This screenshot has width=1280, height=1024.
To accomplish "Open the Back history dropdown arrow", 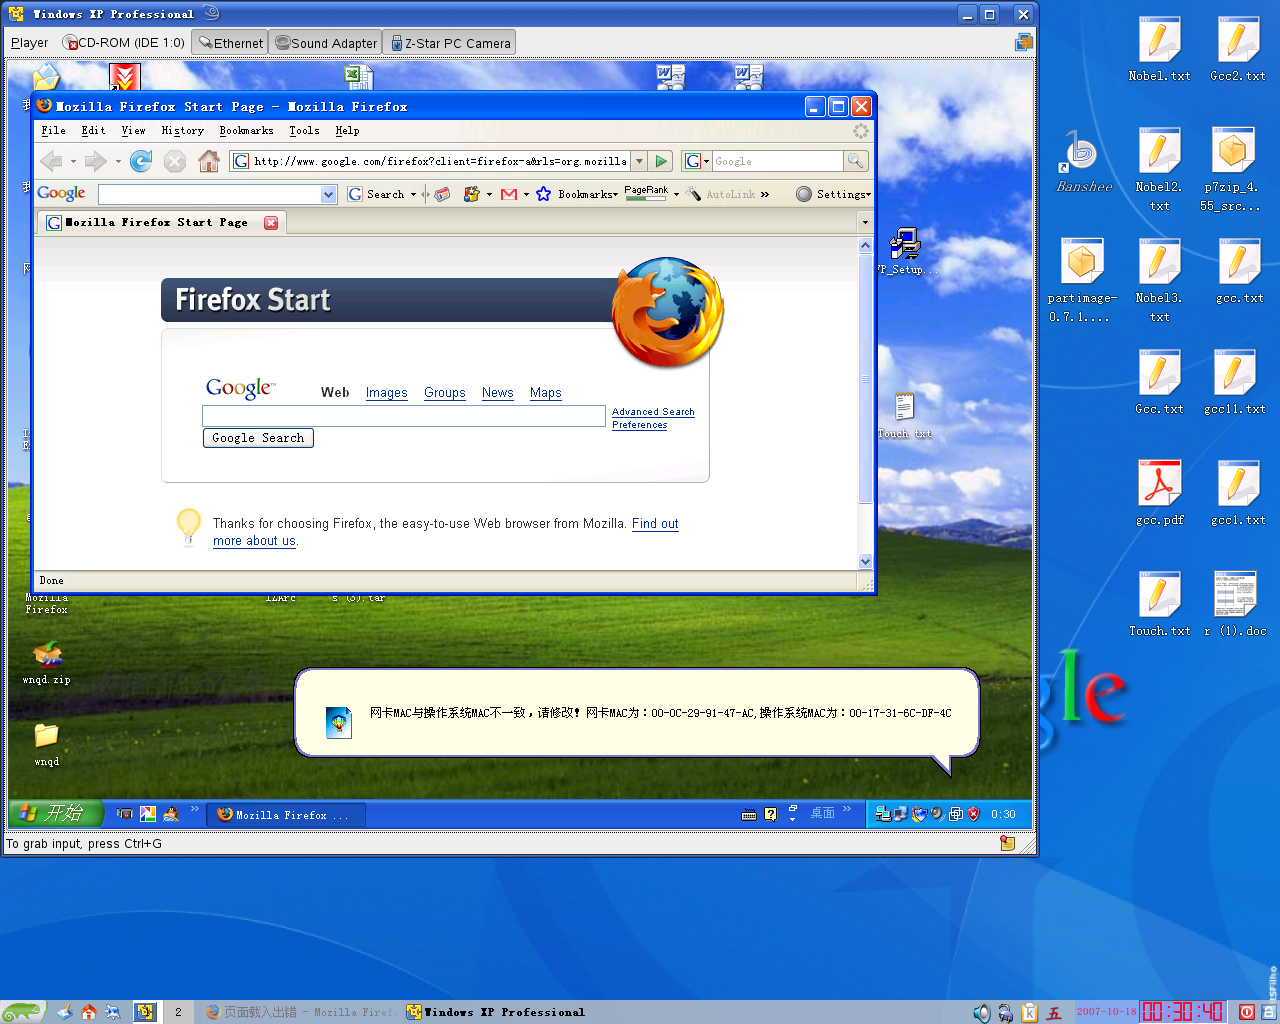I will pos(73,161).
